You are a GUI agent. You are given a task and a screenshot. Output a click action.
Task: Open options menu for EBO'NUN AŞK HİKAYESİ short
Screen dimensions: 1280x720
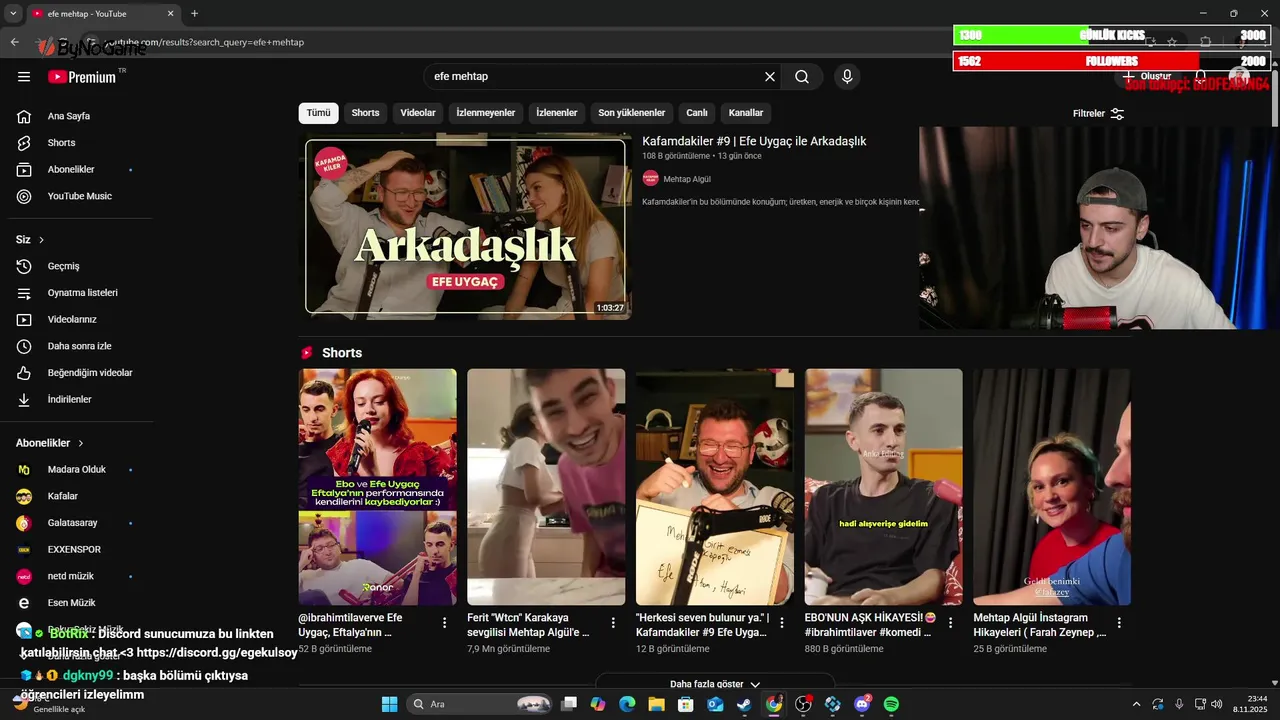point(950,622)
